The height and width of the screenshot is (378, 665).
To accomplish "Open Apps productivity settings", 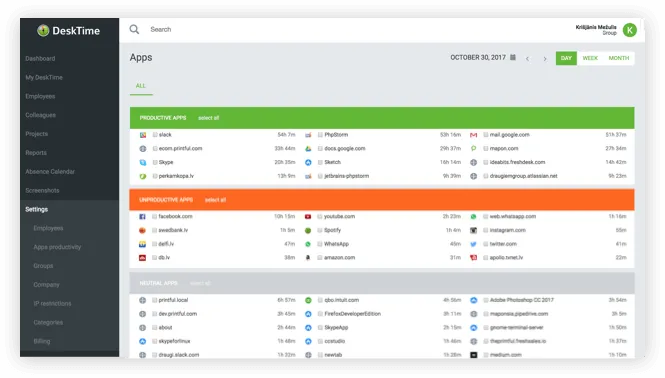I will [x=57, y=247].
